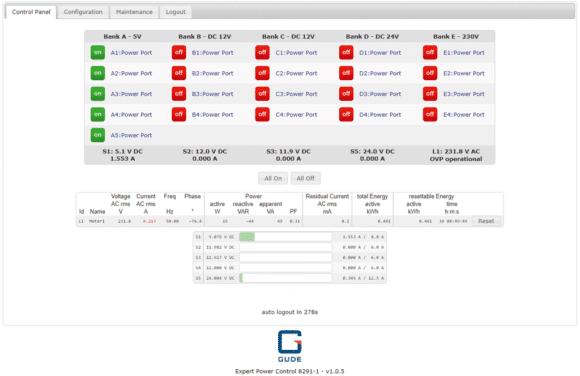
Task: Turn off the A5 Power Port switch
Action: [98, 135]
